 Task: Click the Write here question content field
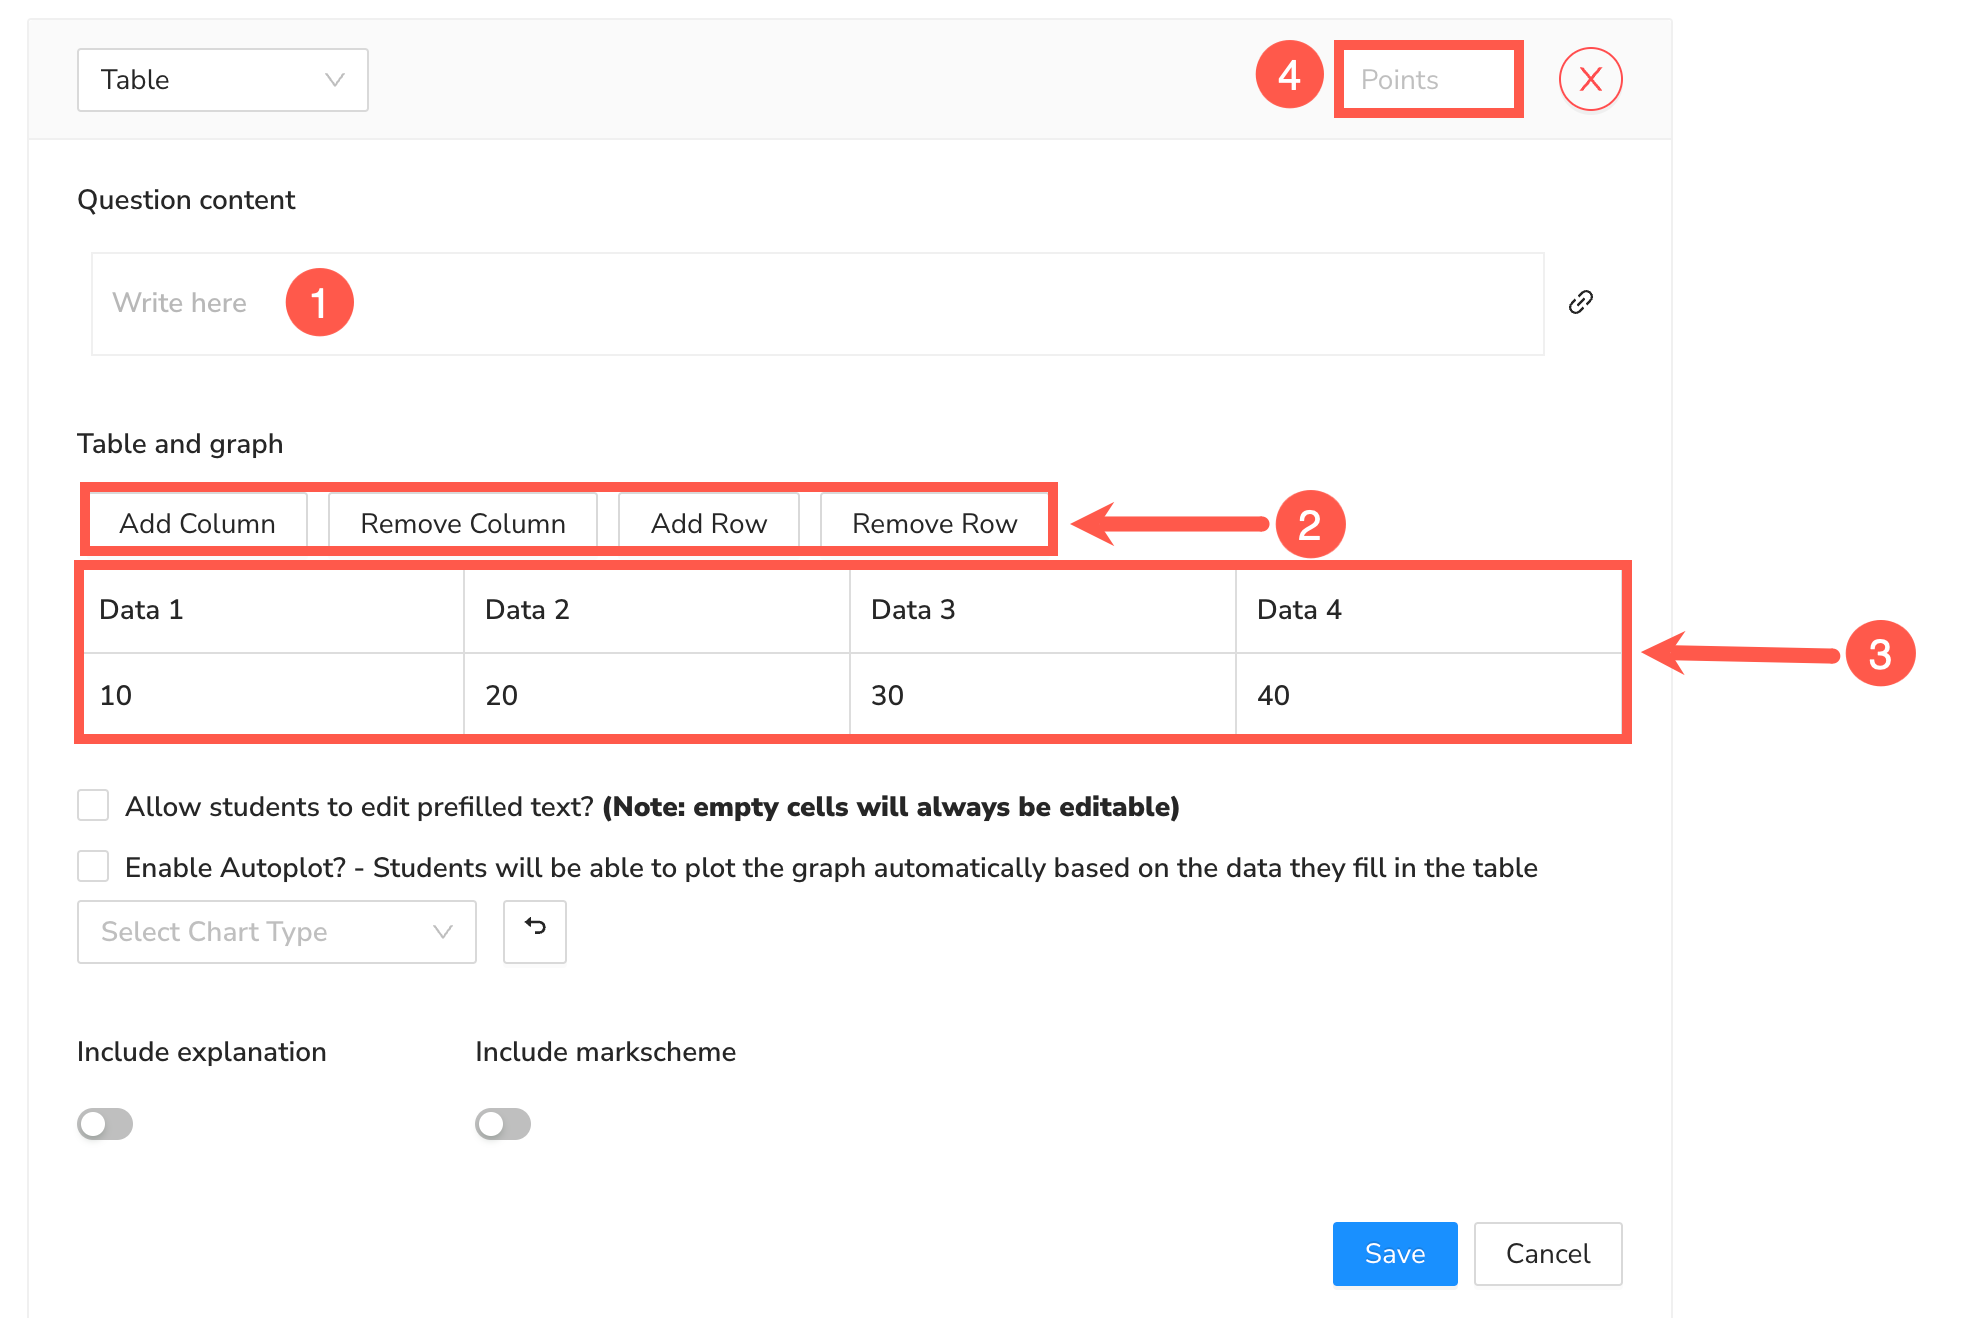tap(800, 303)
